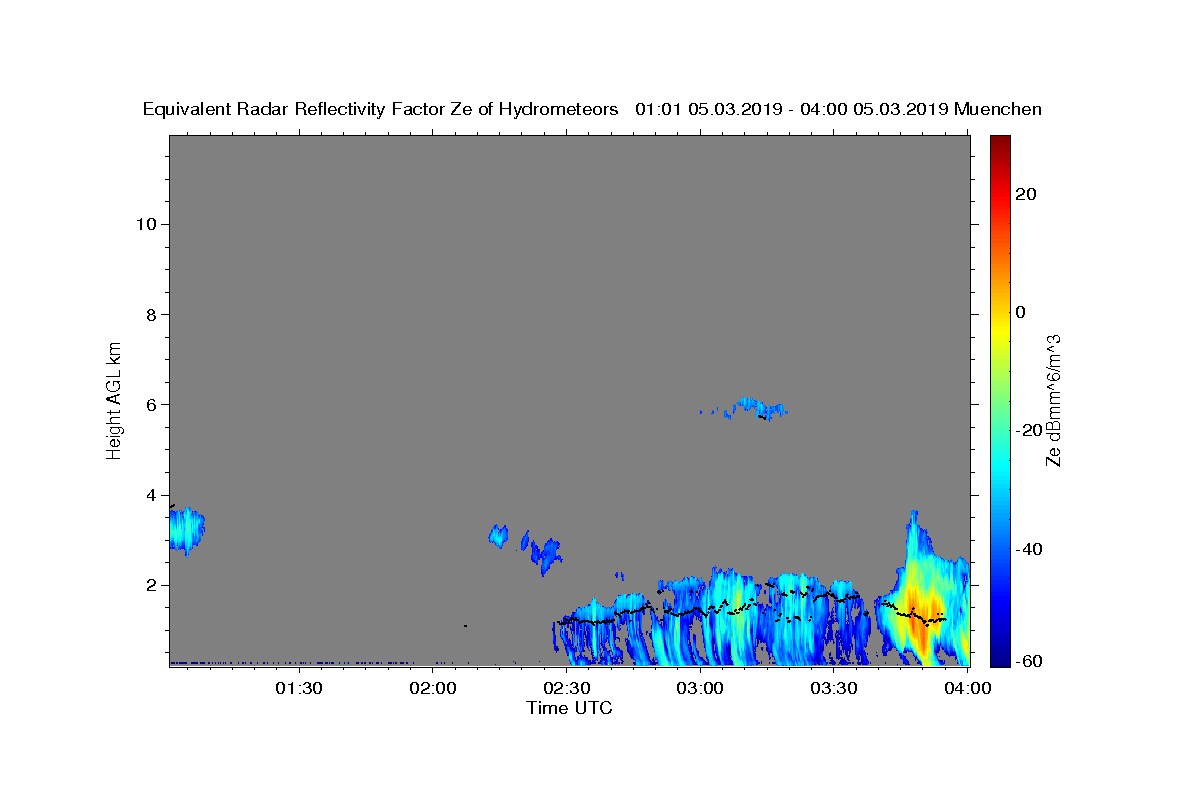Click the 'Height AGL km' axis label
This screenshot has width=1200, height=800.
(x=115, y=399)
